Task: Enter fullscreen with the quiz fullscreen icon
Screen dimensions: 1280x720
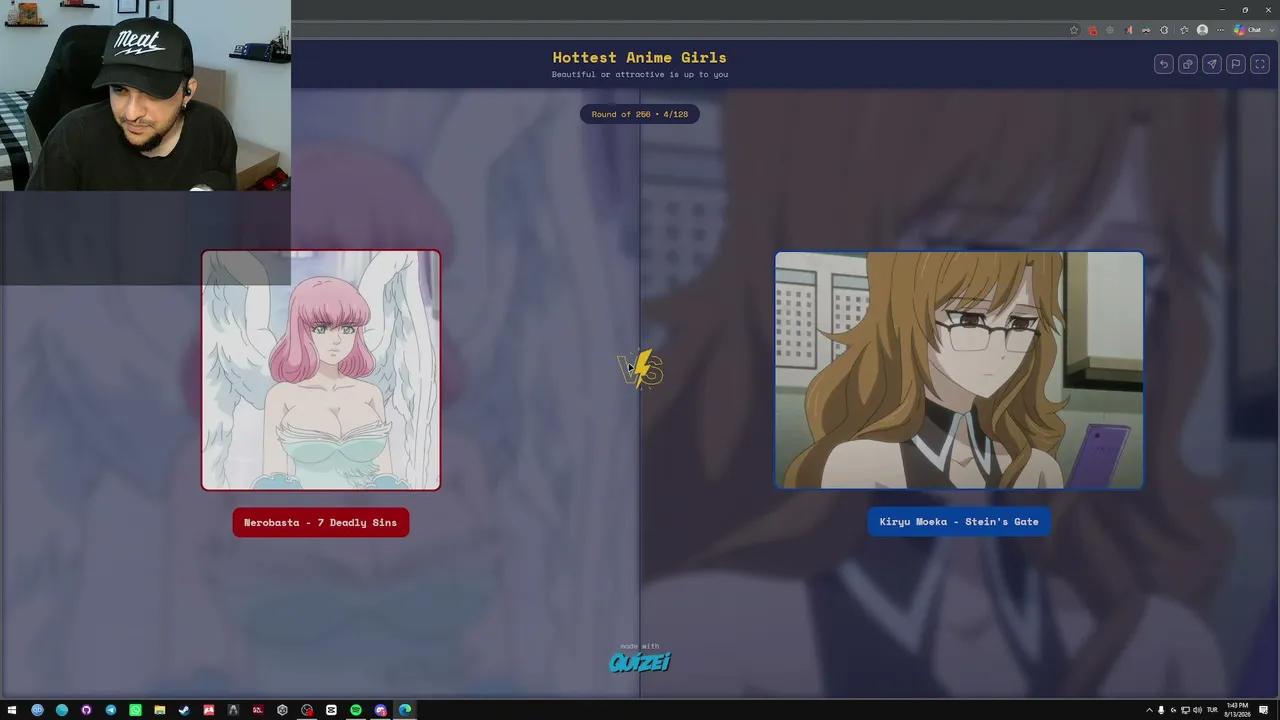Action: [1260, 64]
